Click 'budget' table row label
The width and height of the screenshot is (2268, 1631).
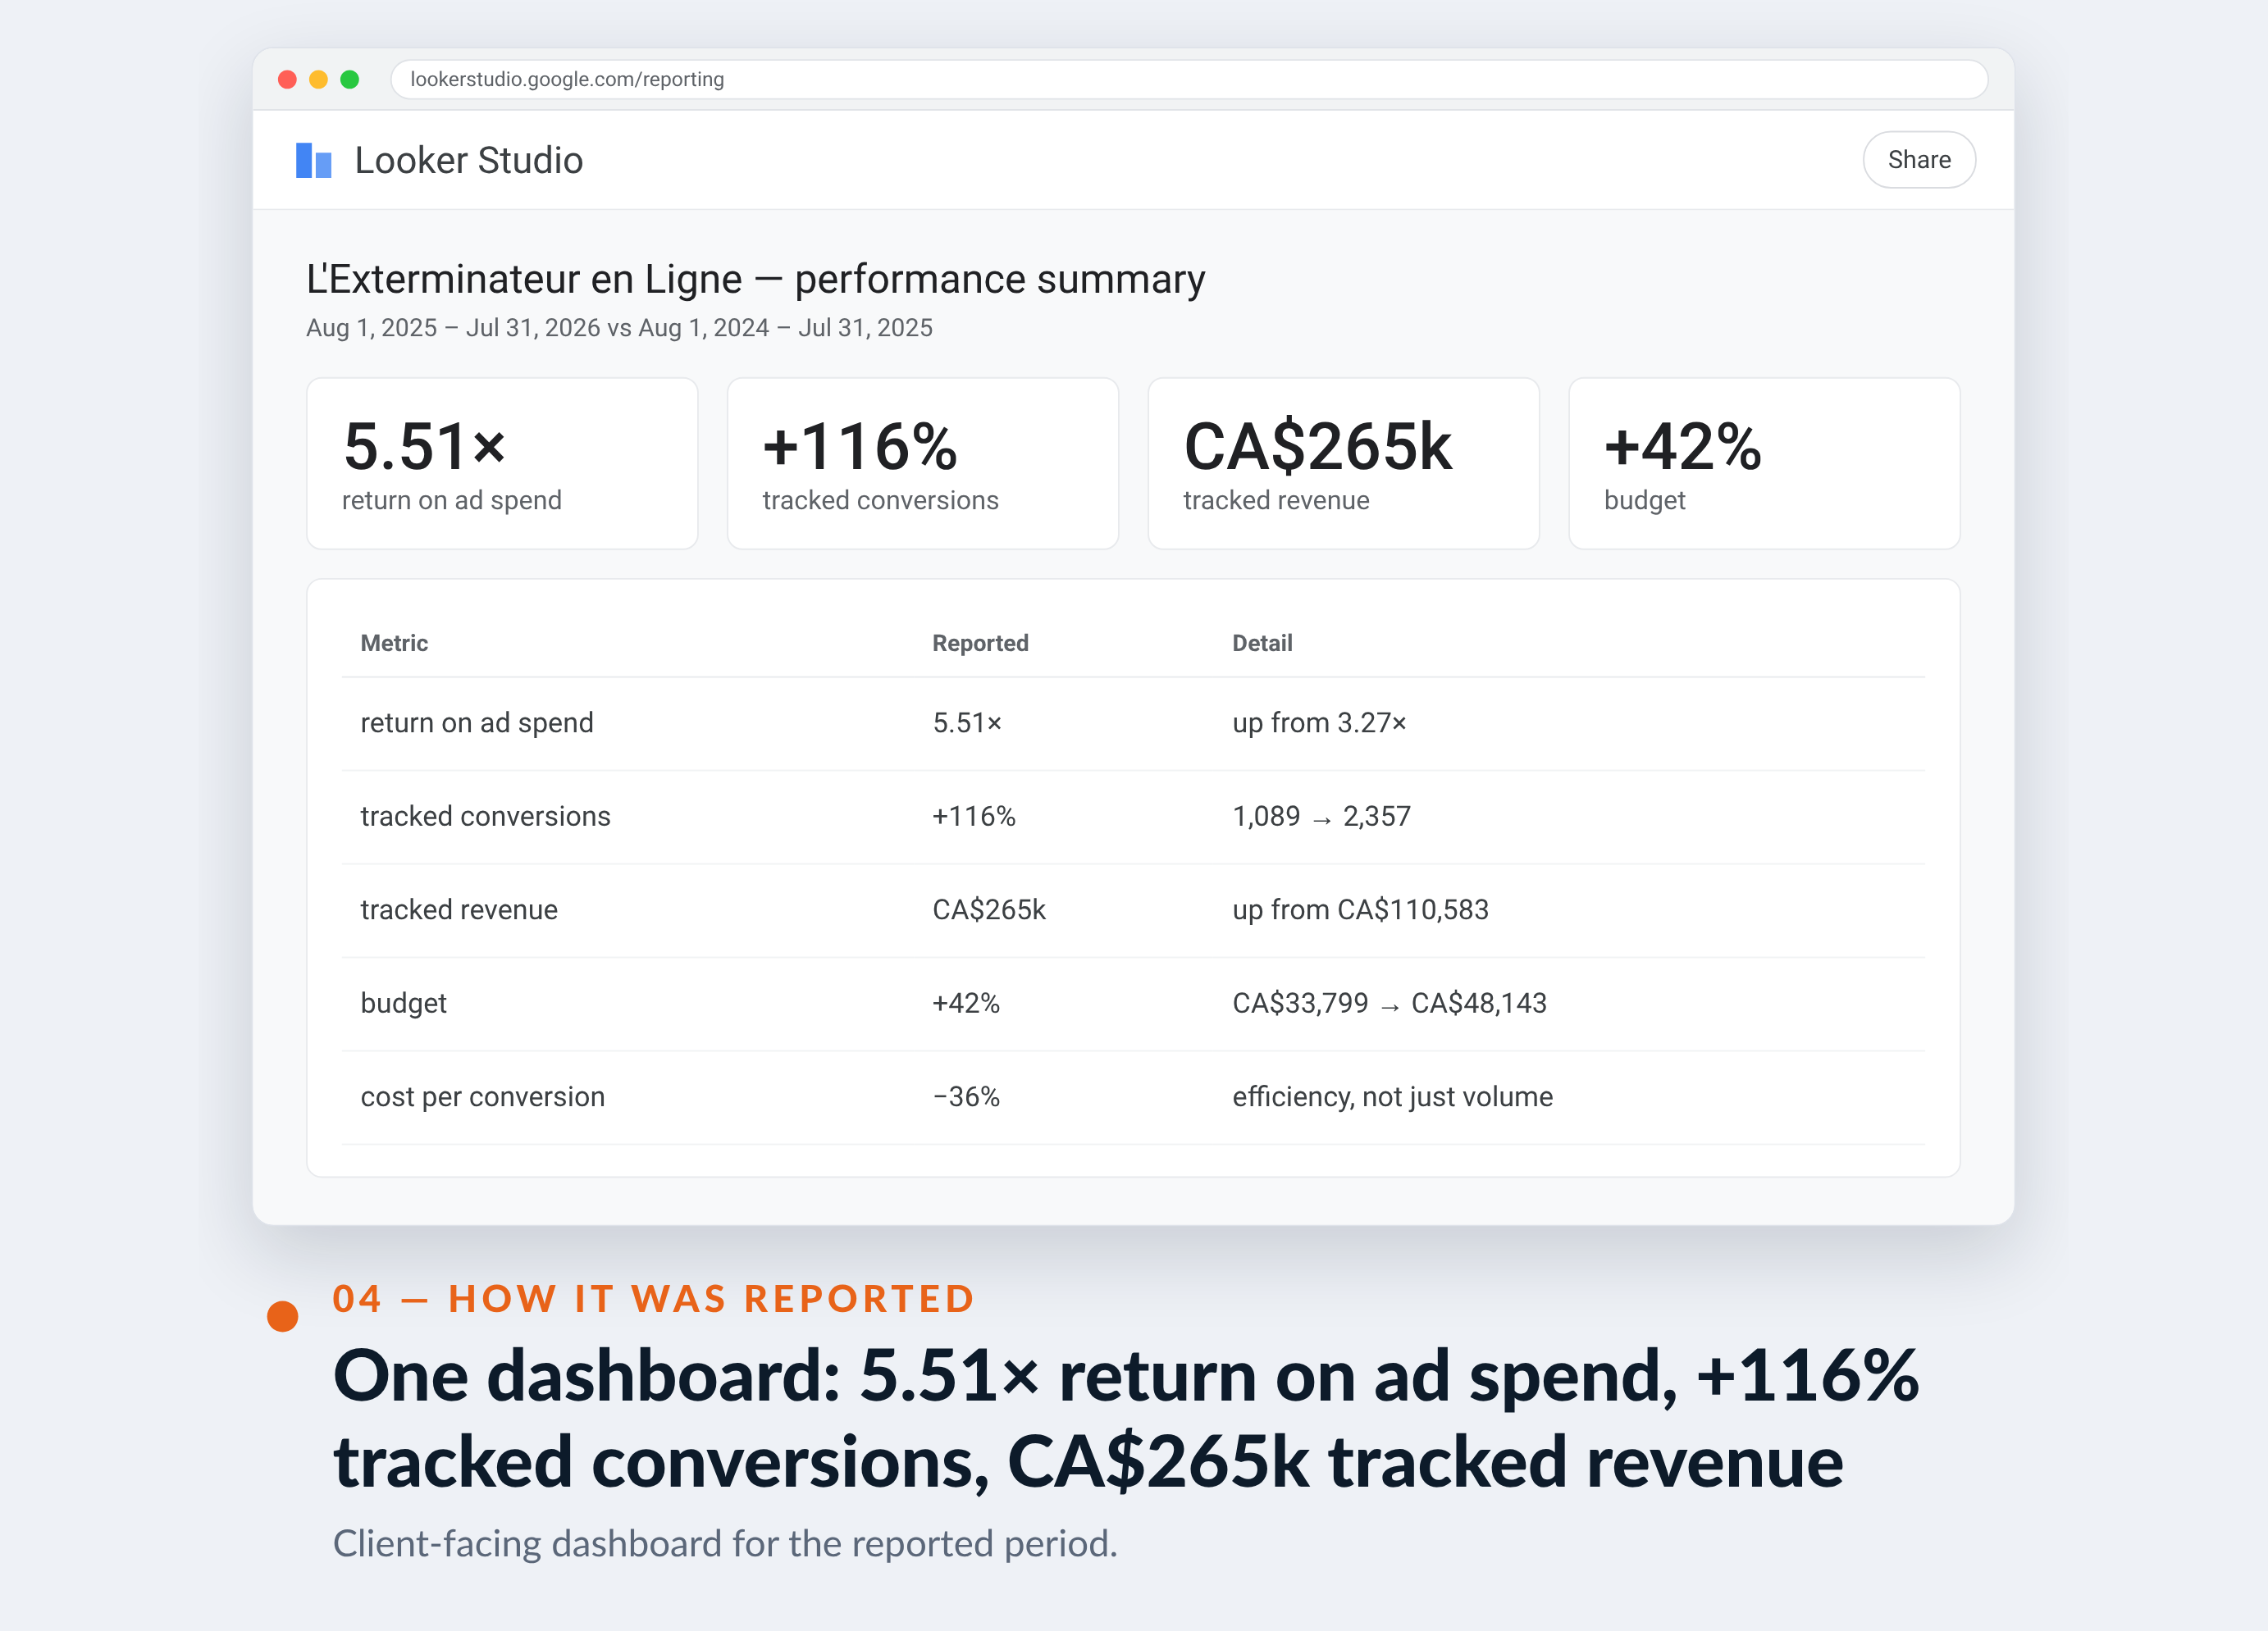pyautogui.click(x=403, y=1003)
